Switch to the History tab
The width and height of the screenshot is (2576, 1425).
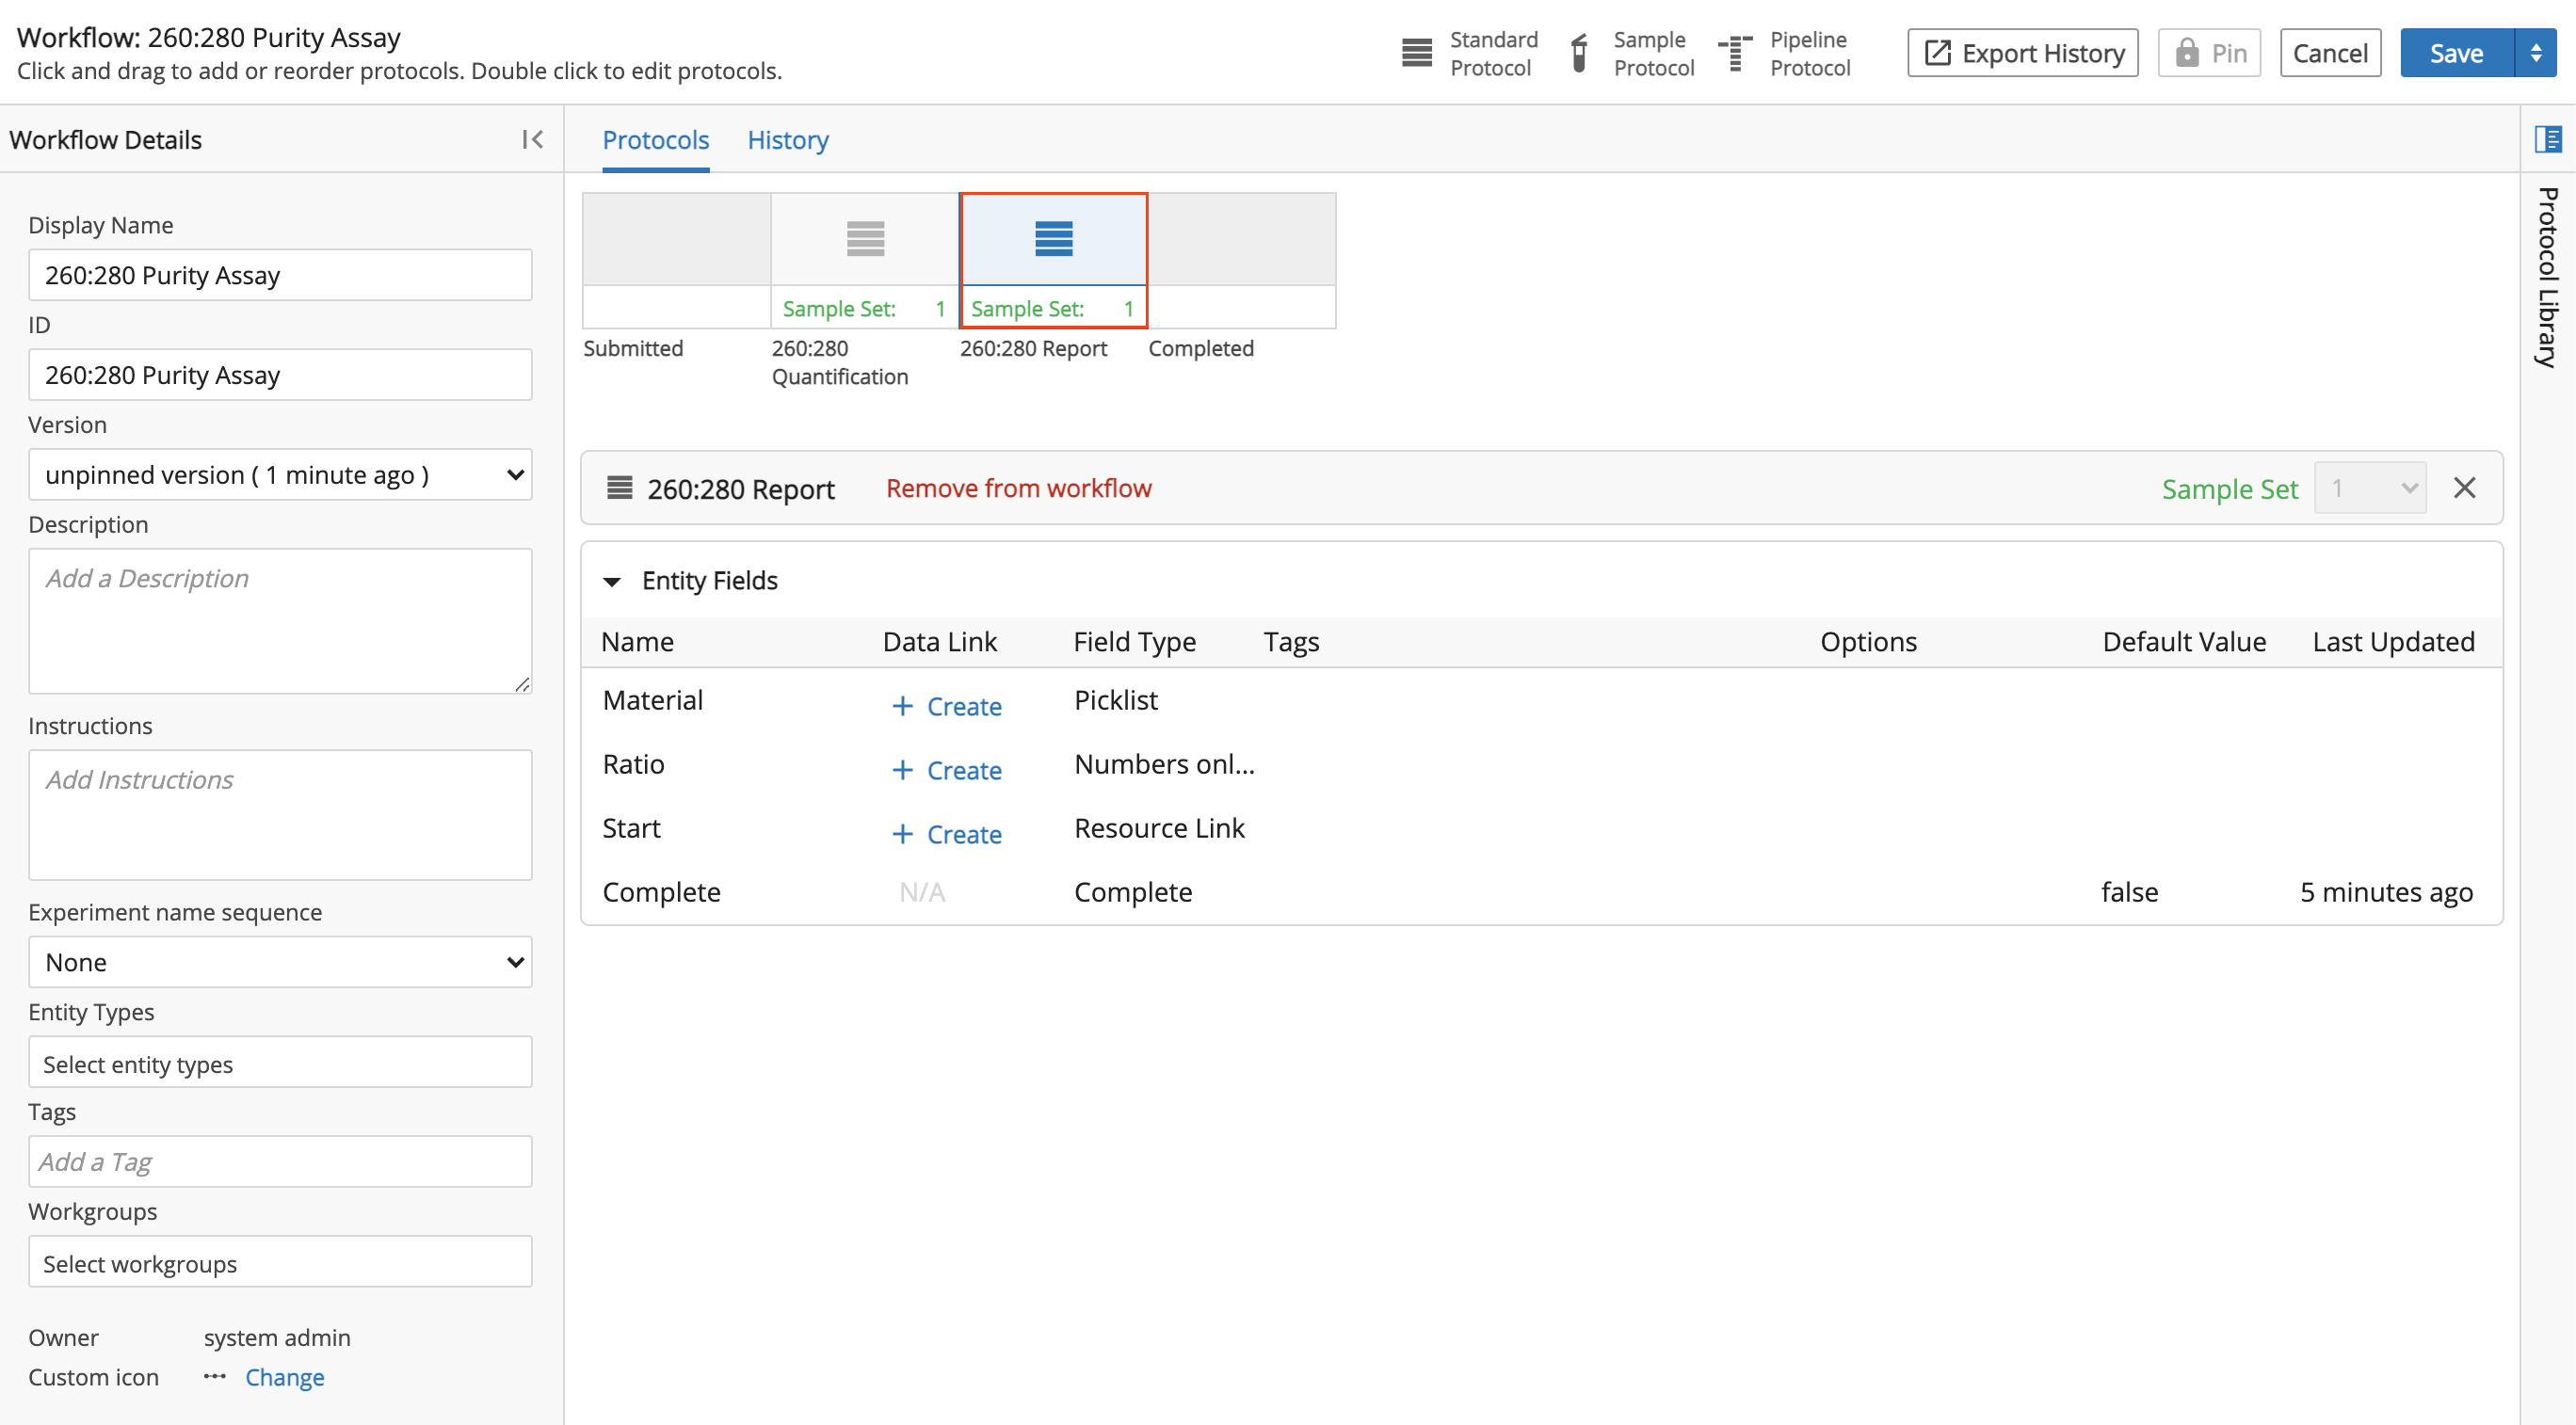point(788,140)
